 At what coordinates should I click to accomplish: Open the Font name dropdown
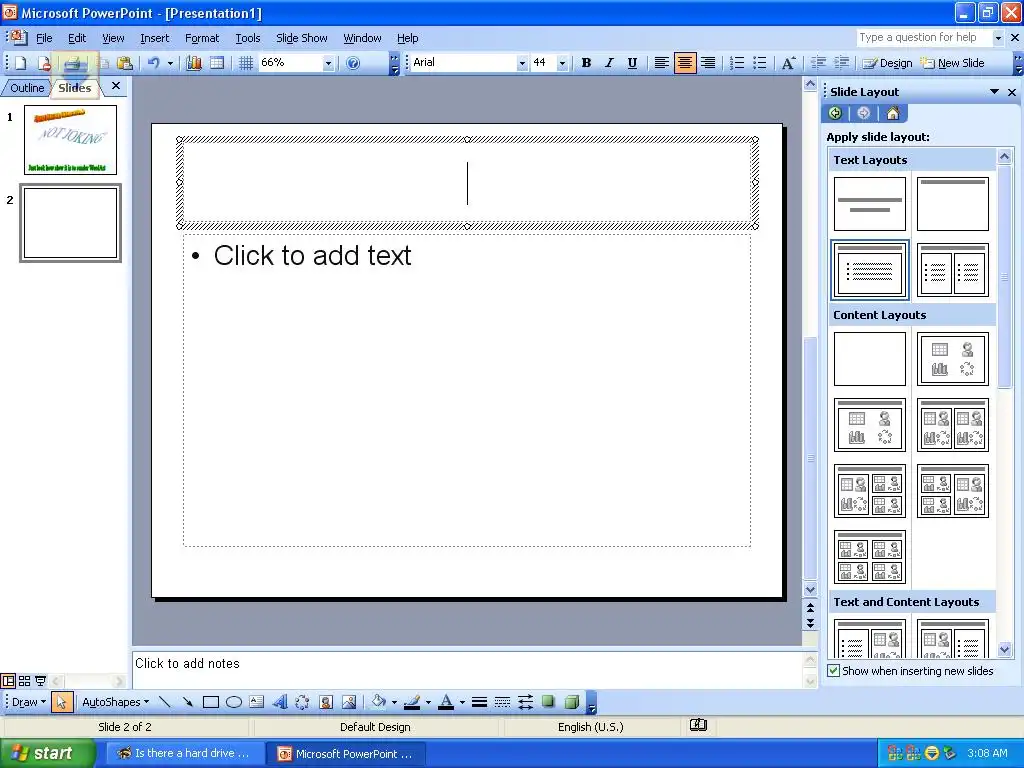pyautogui.click(x=522, y=63)
